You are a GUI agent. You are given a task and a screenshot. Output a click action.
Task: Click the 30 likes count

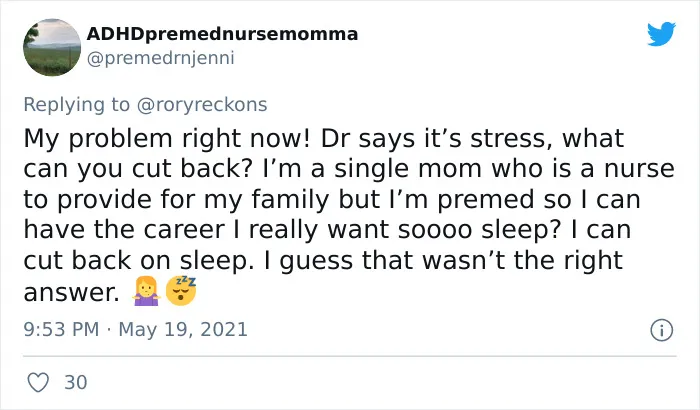tap(76, 382)
